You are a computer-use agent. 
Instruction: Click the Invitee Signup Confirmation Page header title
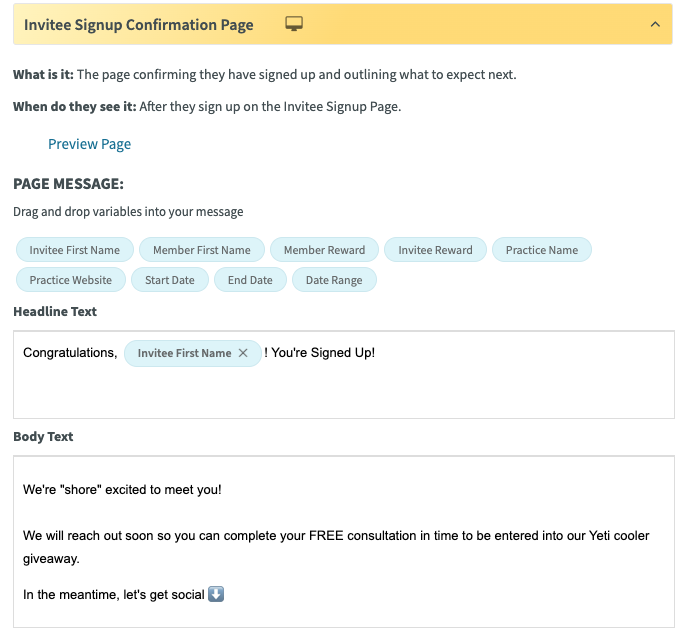click(x=138, y=24)
